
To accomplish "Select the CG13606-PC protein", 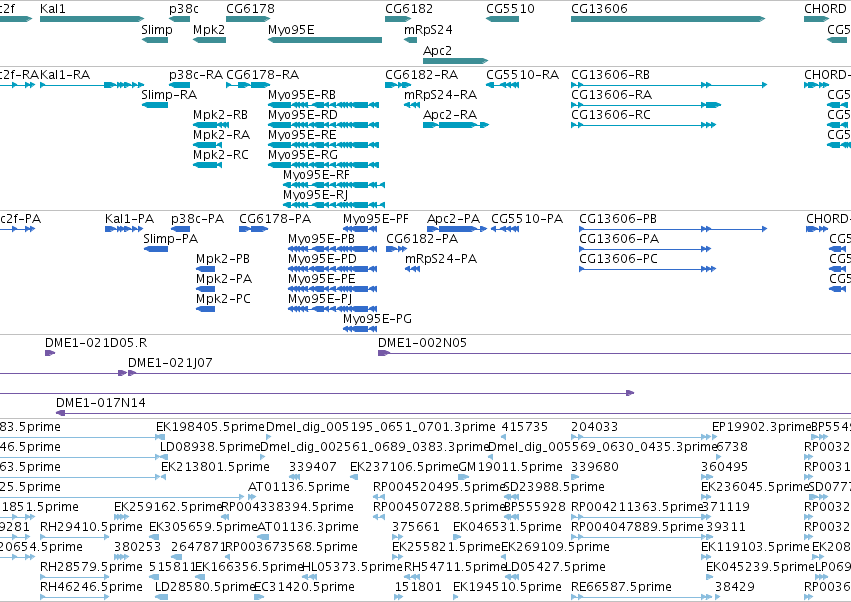I will [647, 269].
